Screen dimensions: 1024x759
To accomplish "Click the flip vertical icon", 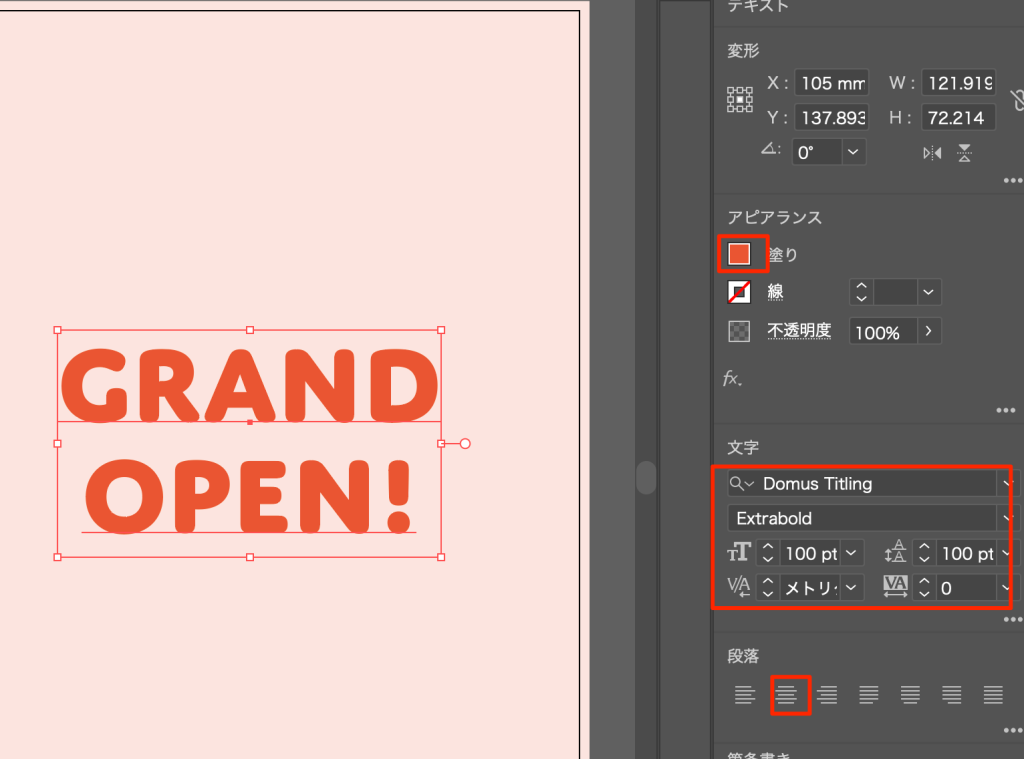I will [964, 153].
